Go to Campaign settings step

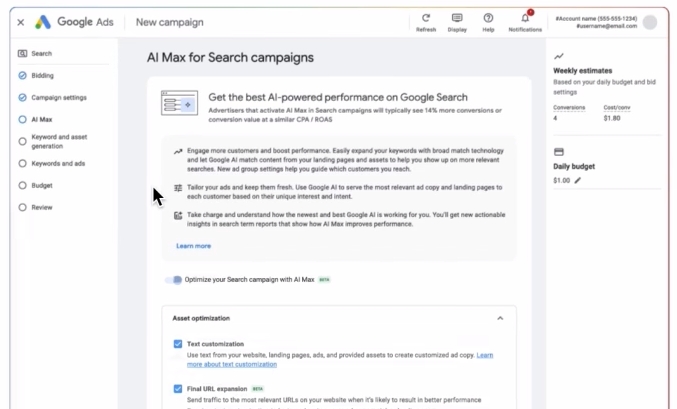pyautogui.click(x=58, y=98)
